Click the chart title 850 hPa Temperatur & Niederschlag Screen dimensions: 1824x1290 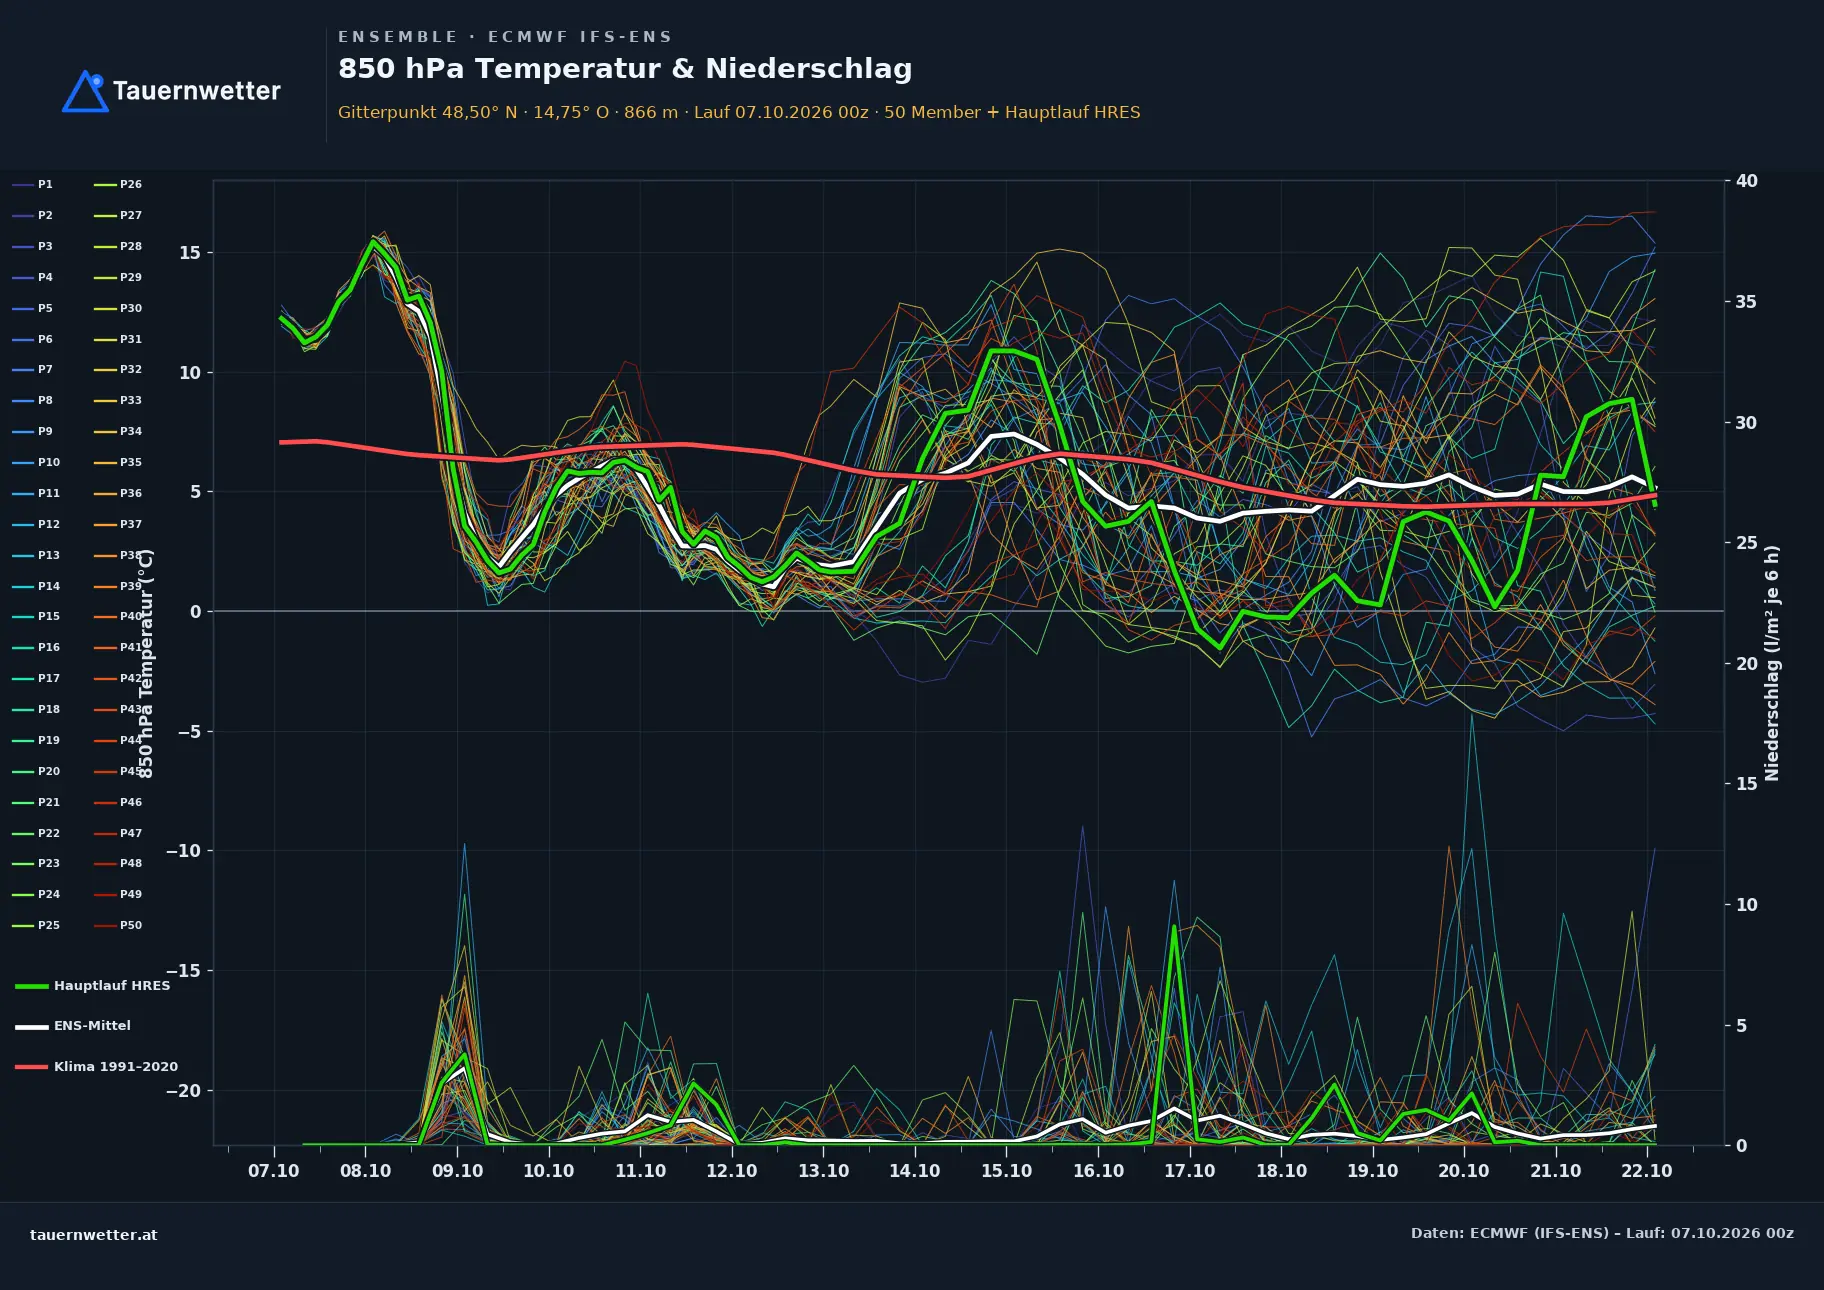[x=625, y=69]
